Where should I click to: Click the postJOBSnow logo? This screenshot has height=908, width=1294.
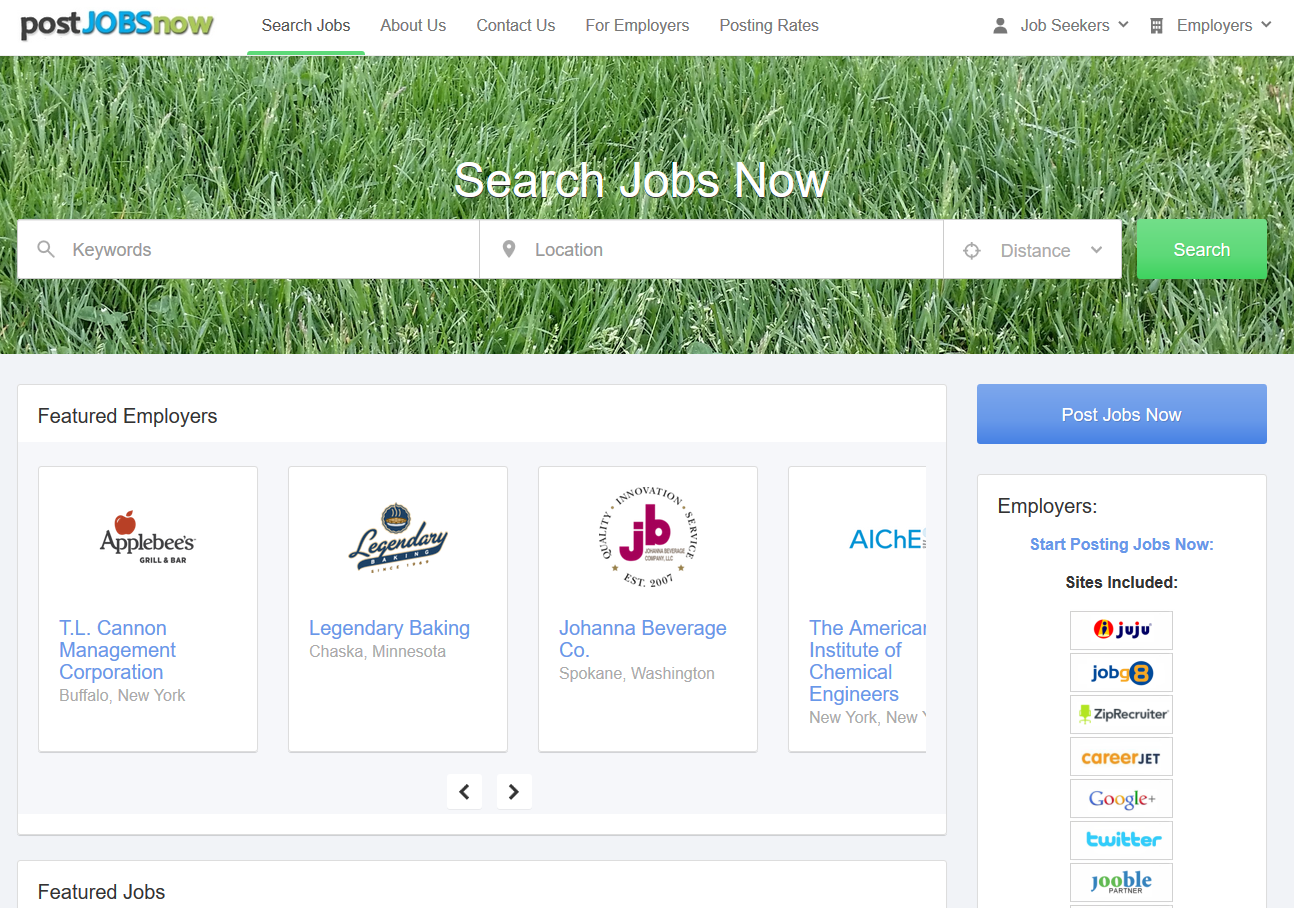coord(117,25)
